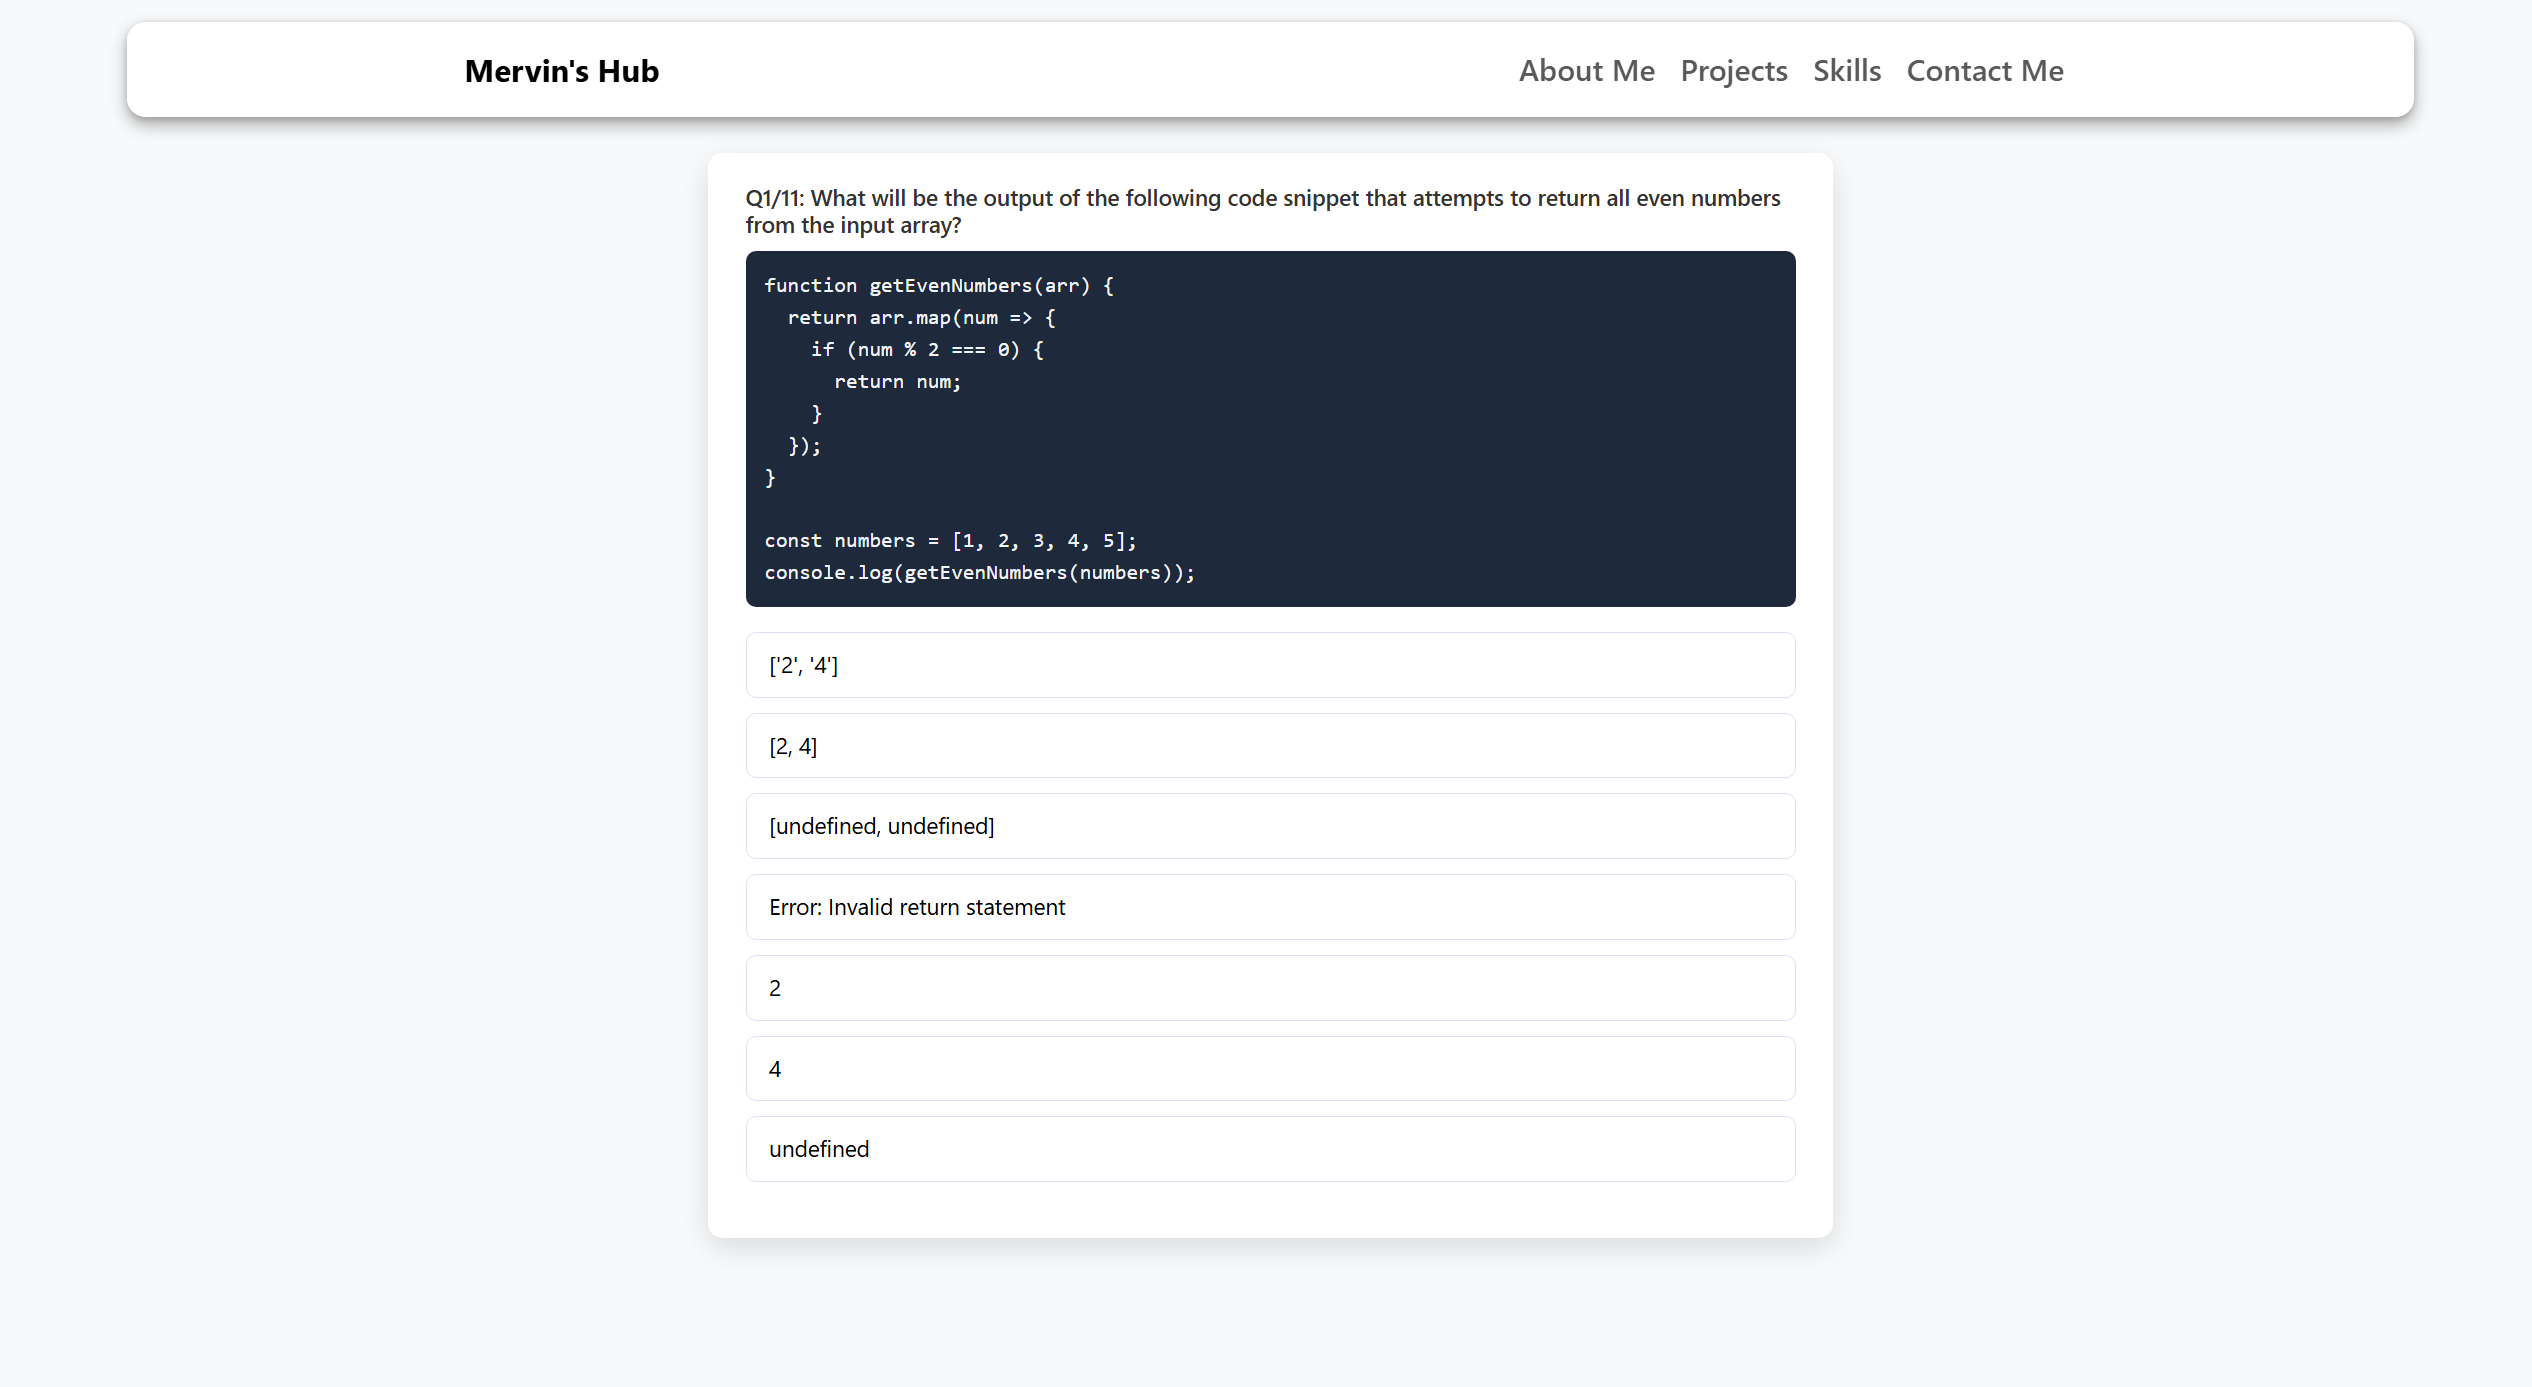Click the 'return num;' code line
Viewport: 2532px width, 1387px height.
pyautogui.click(x=897, y=382)
